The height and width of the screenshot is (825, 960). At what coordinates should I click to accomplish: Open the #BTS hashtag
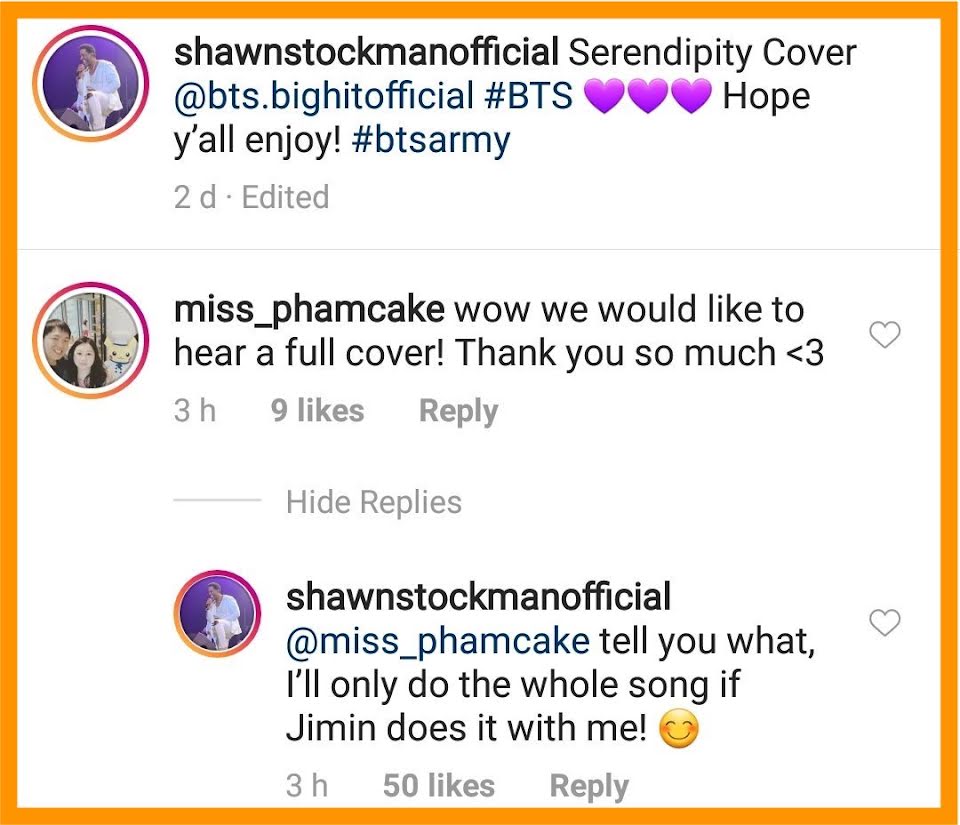pyautogui.click(x=528, y=96)
